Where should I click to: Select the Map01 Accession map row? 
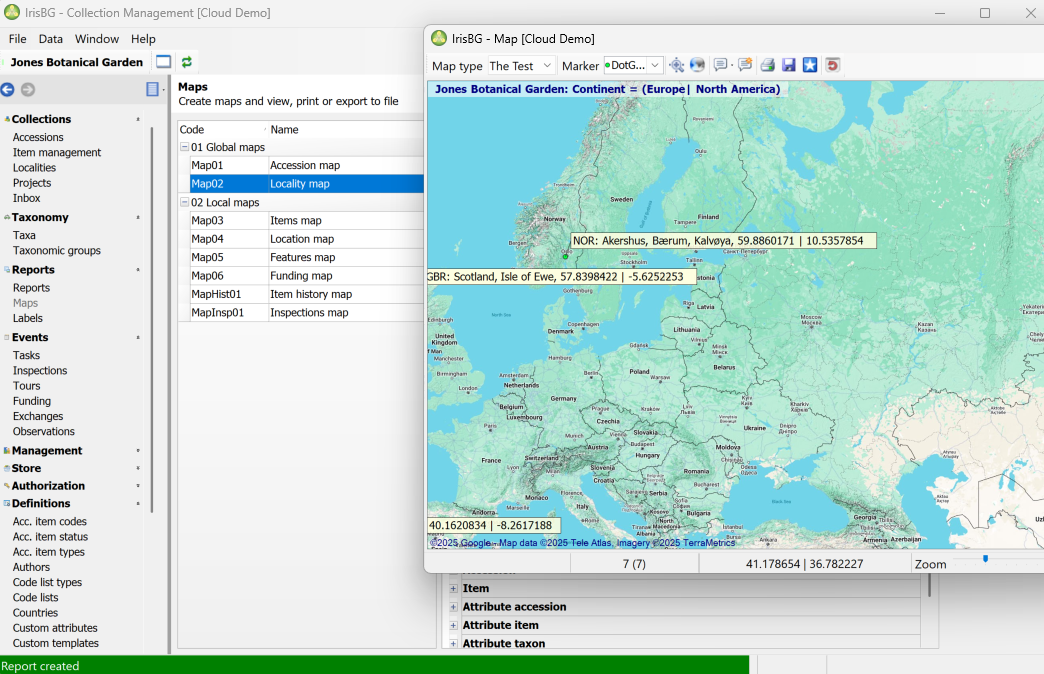(306, 165)
